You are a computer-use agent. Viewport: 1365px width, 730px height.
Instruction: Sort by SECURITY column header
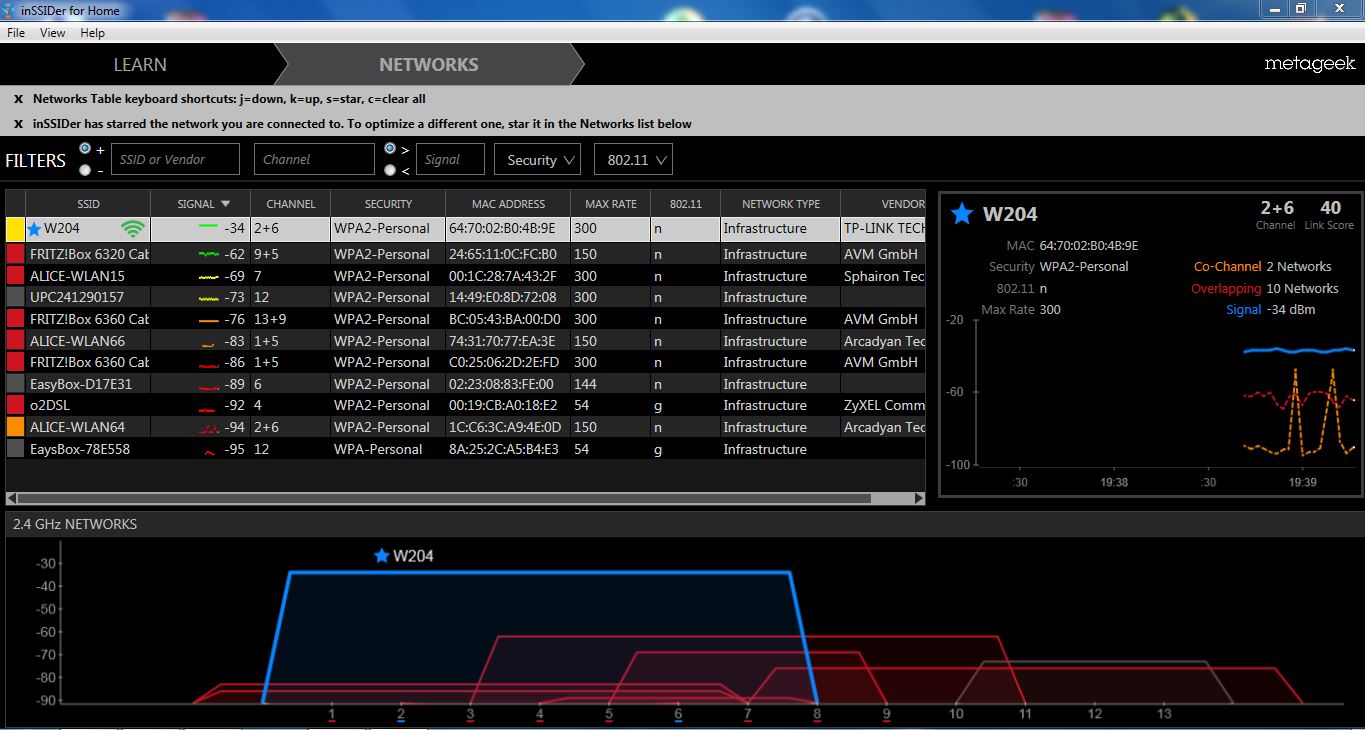[x=388, y=204]
